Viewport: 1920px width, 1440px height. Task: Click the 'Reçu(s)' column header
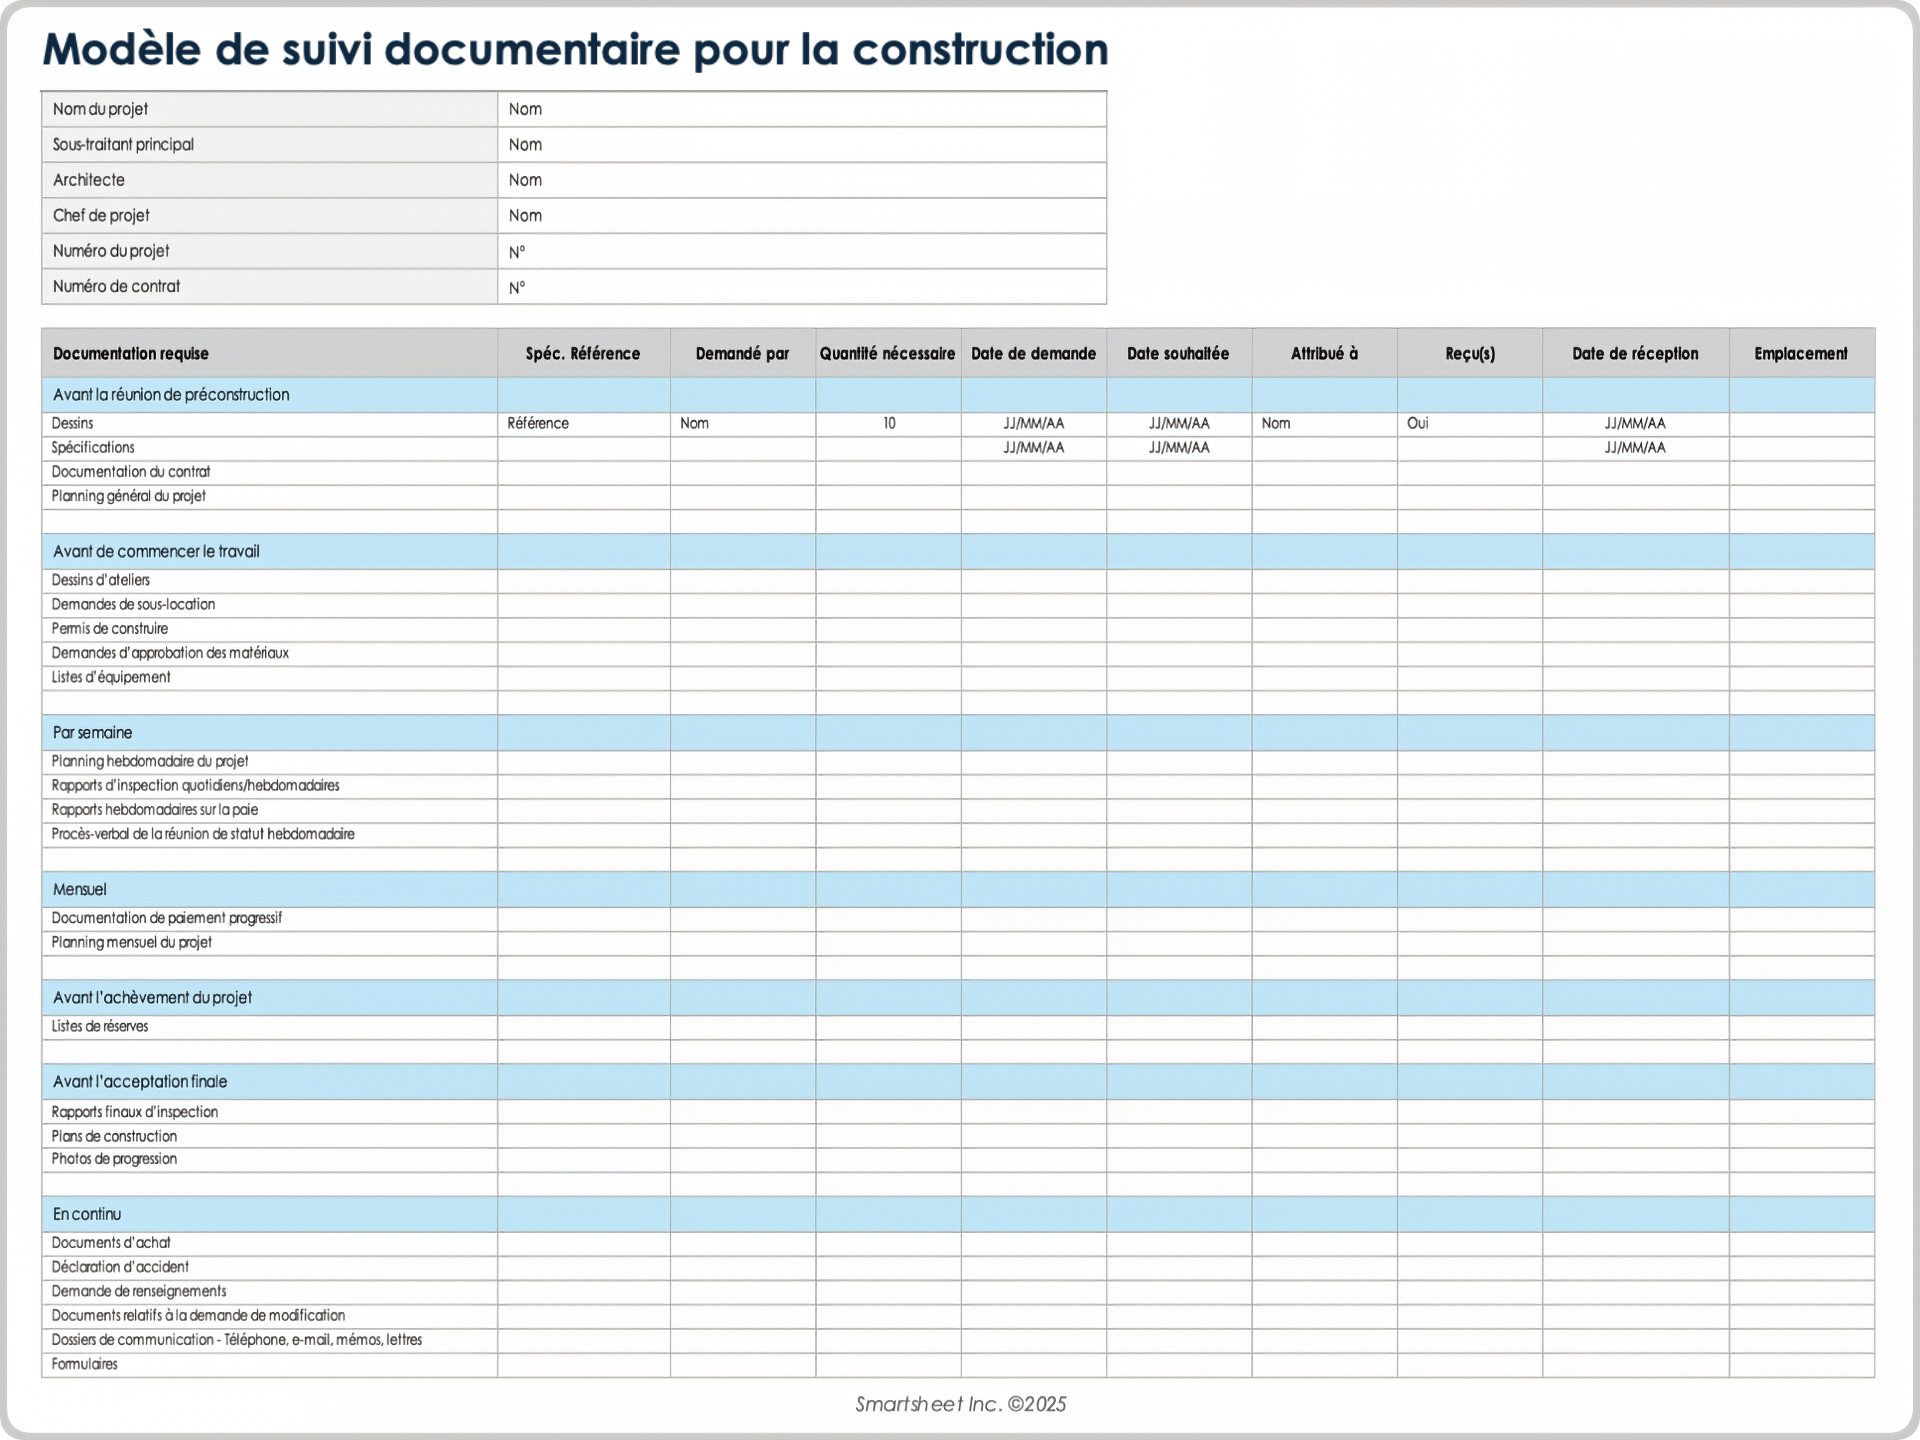1469,353
